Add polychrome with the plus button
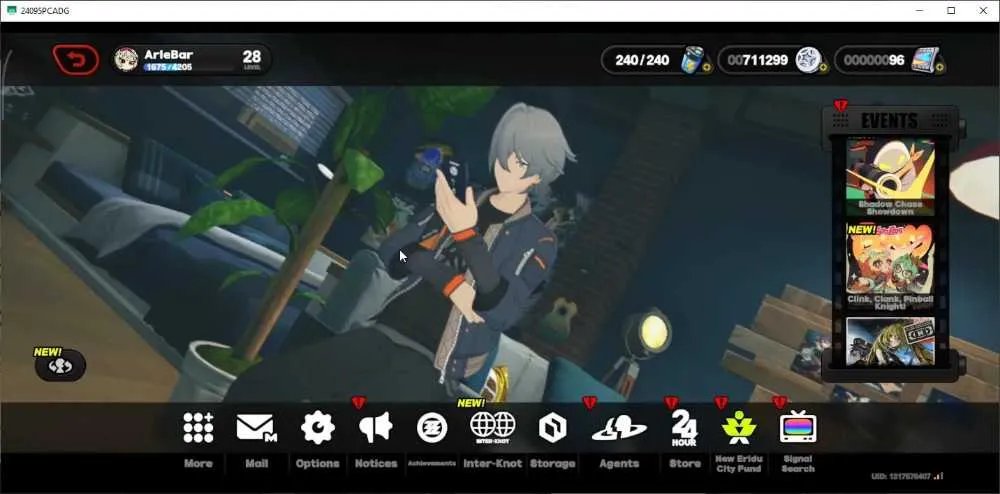The height and width of the screenshot is (494, 1000). [x=939, y=68]
